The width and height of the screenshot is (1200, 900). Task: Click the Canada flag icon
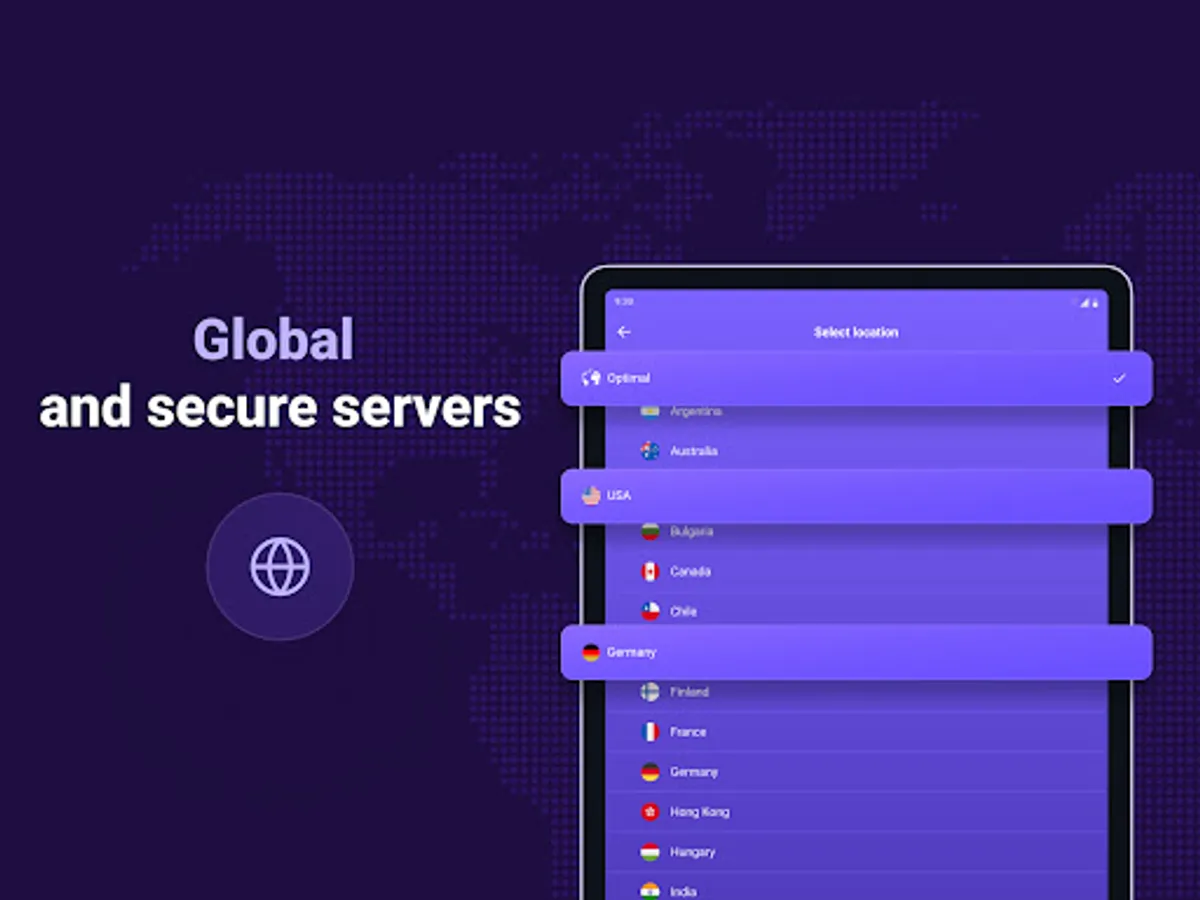[650, 571]
